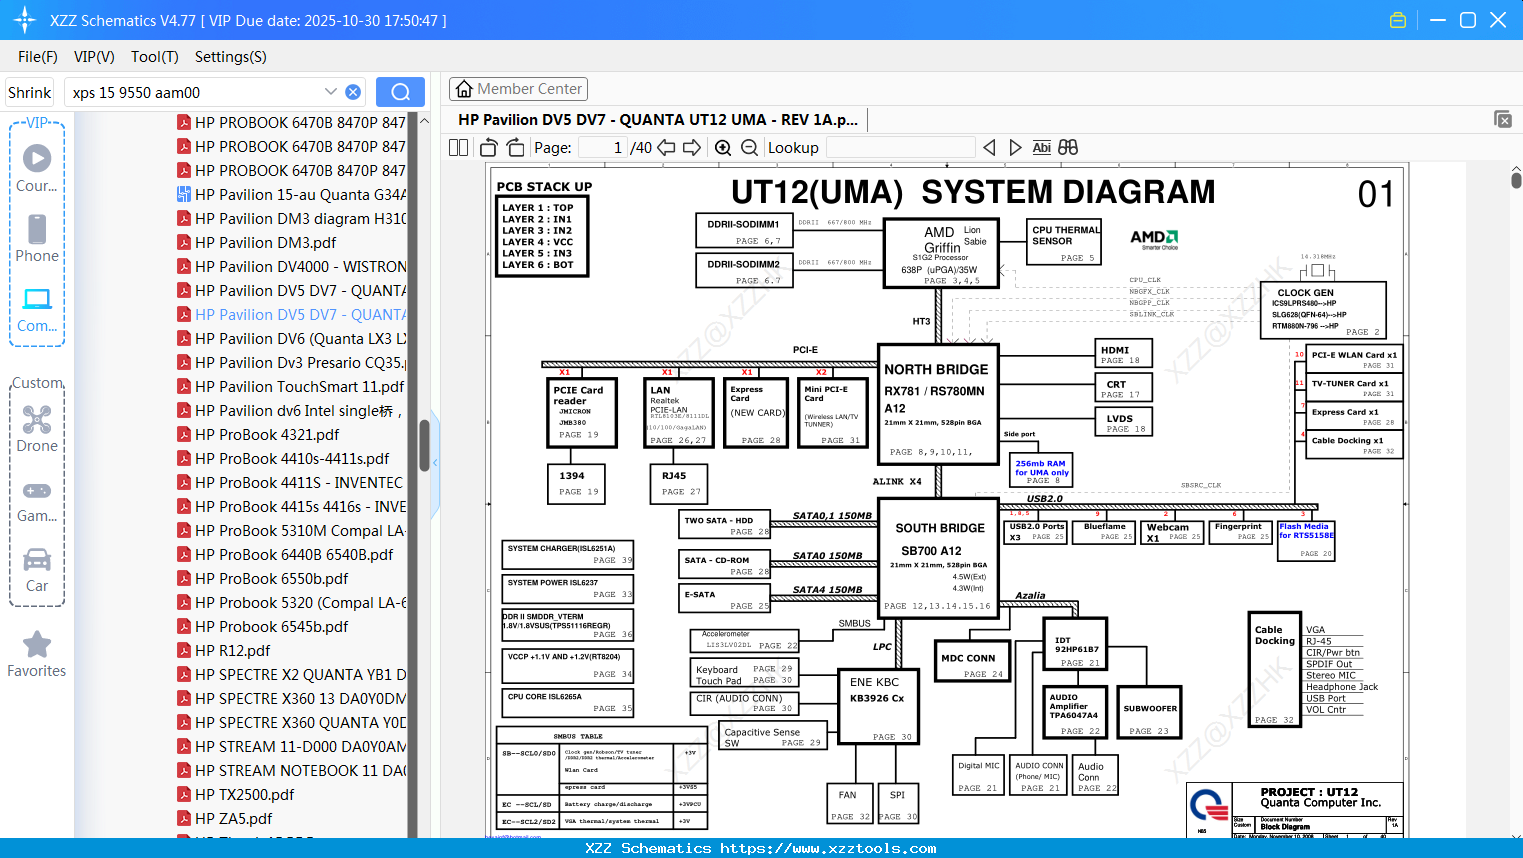The width and height of the screenshot is (1523, 858).
Task: Click the blue search button
Action: [x=400, y=92]
